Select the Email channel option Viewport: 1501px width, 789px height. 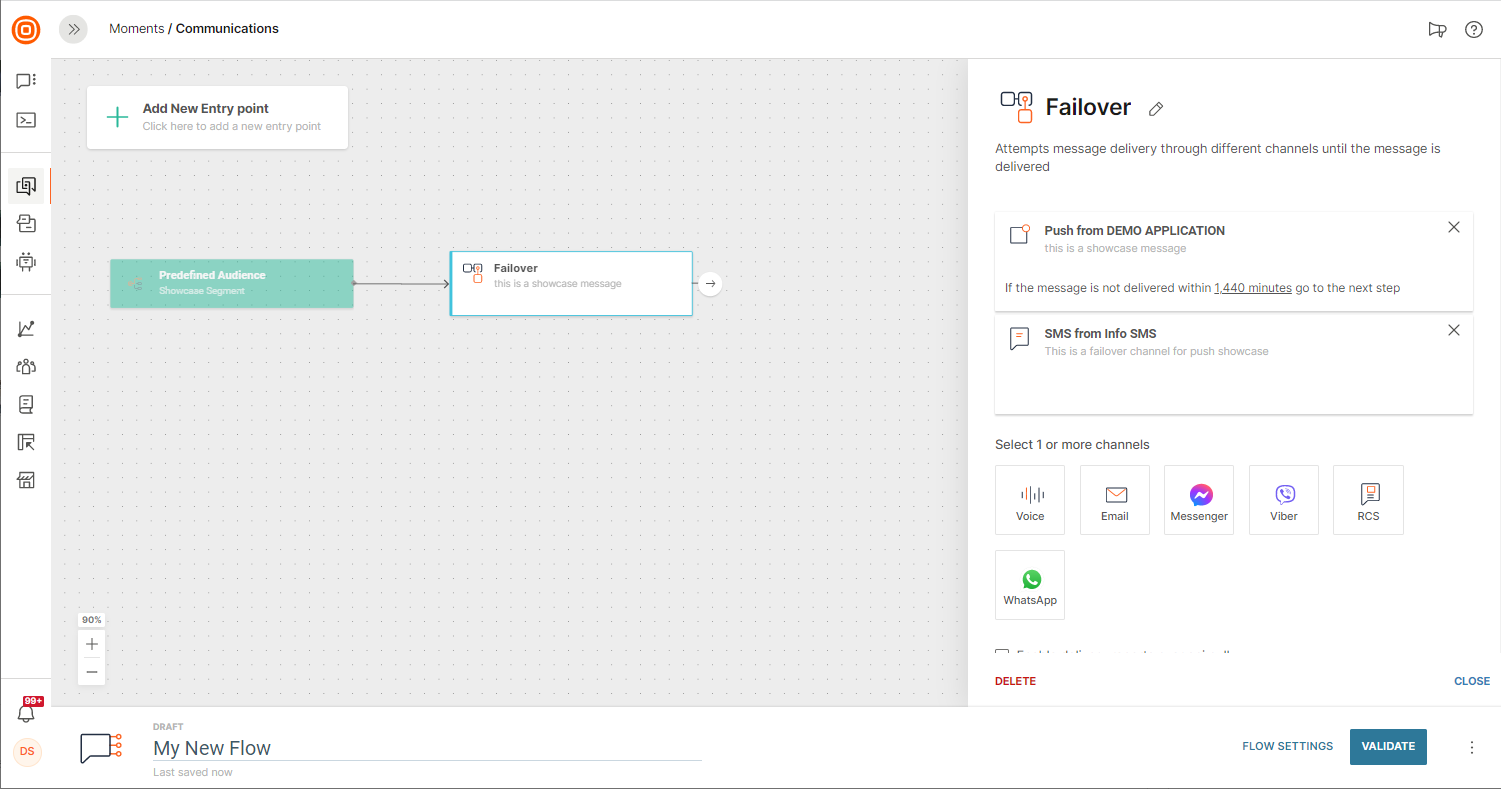click(1114, 500)
